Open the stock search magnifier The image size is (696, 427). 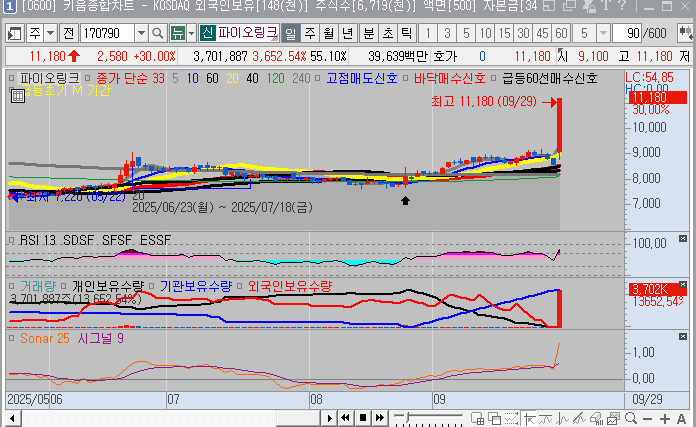[x=157, y=33]
